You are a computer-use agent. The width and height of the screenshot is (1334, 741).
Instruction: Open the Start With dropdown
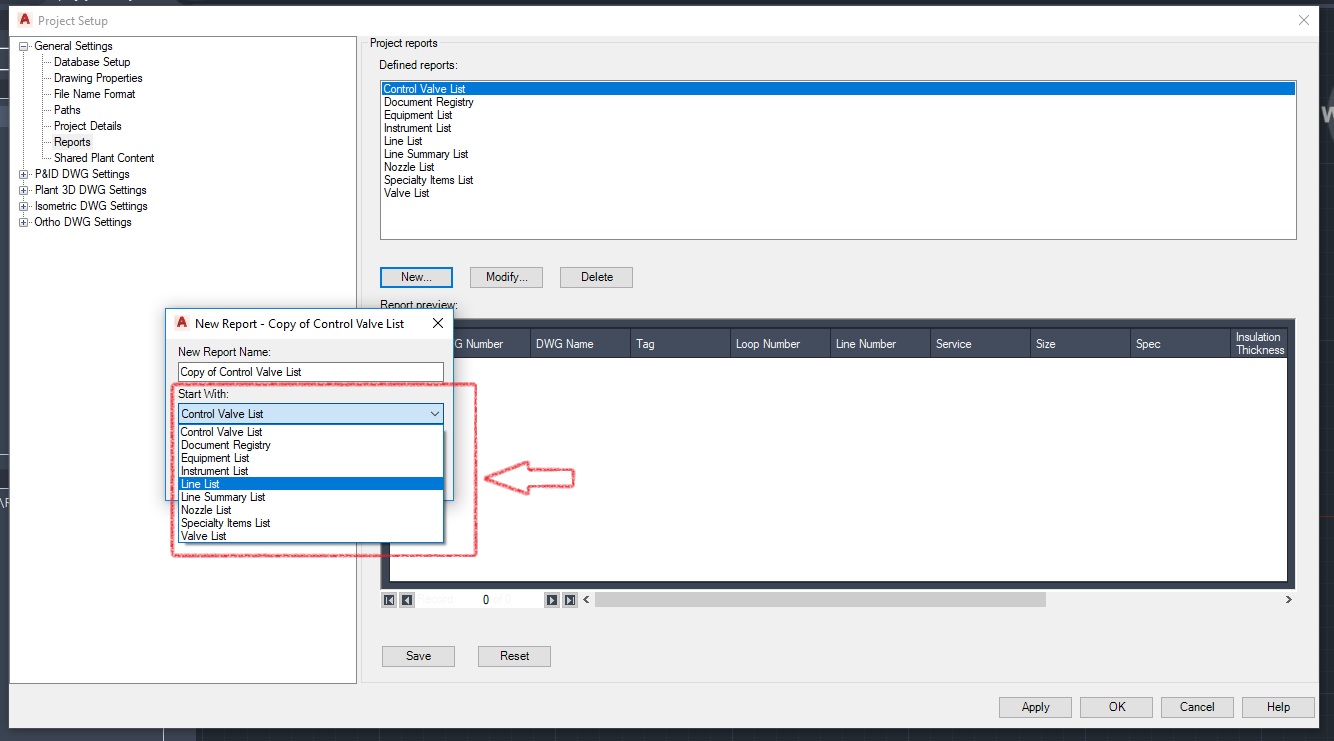(x=434, y=413)
